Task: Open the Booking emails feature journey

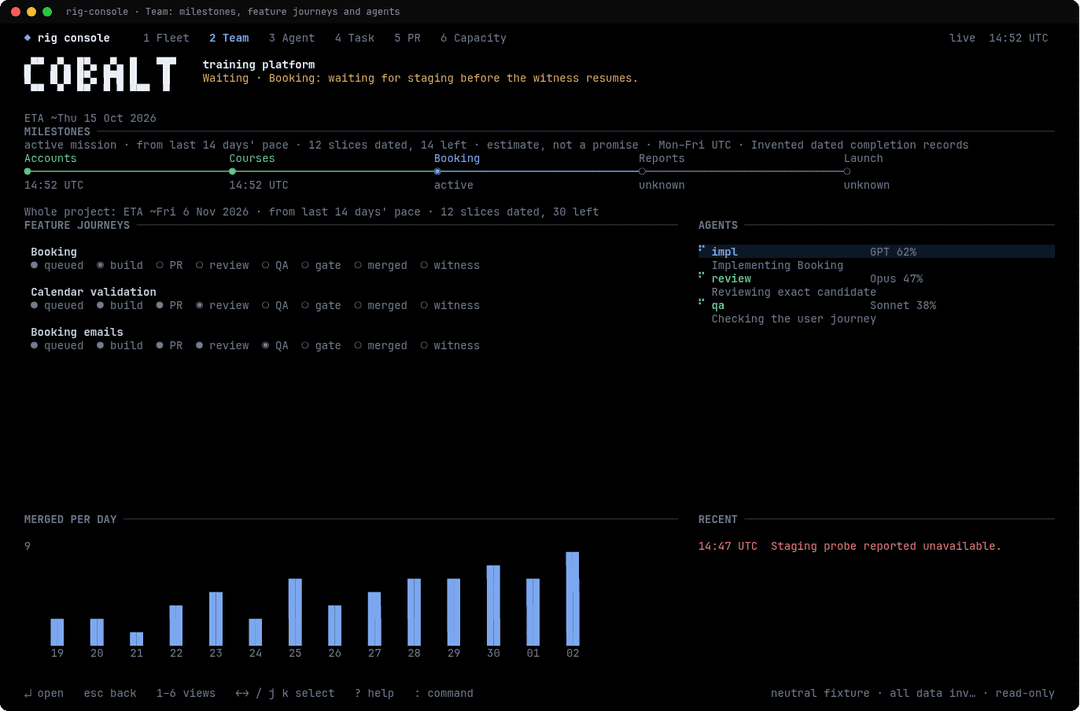Action: click(77, 332)
